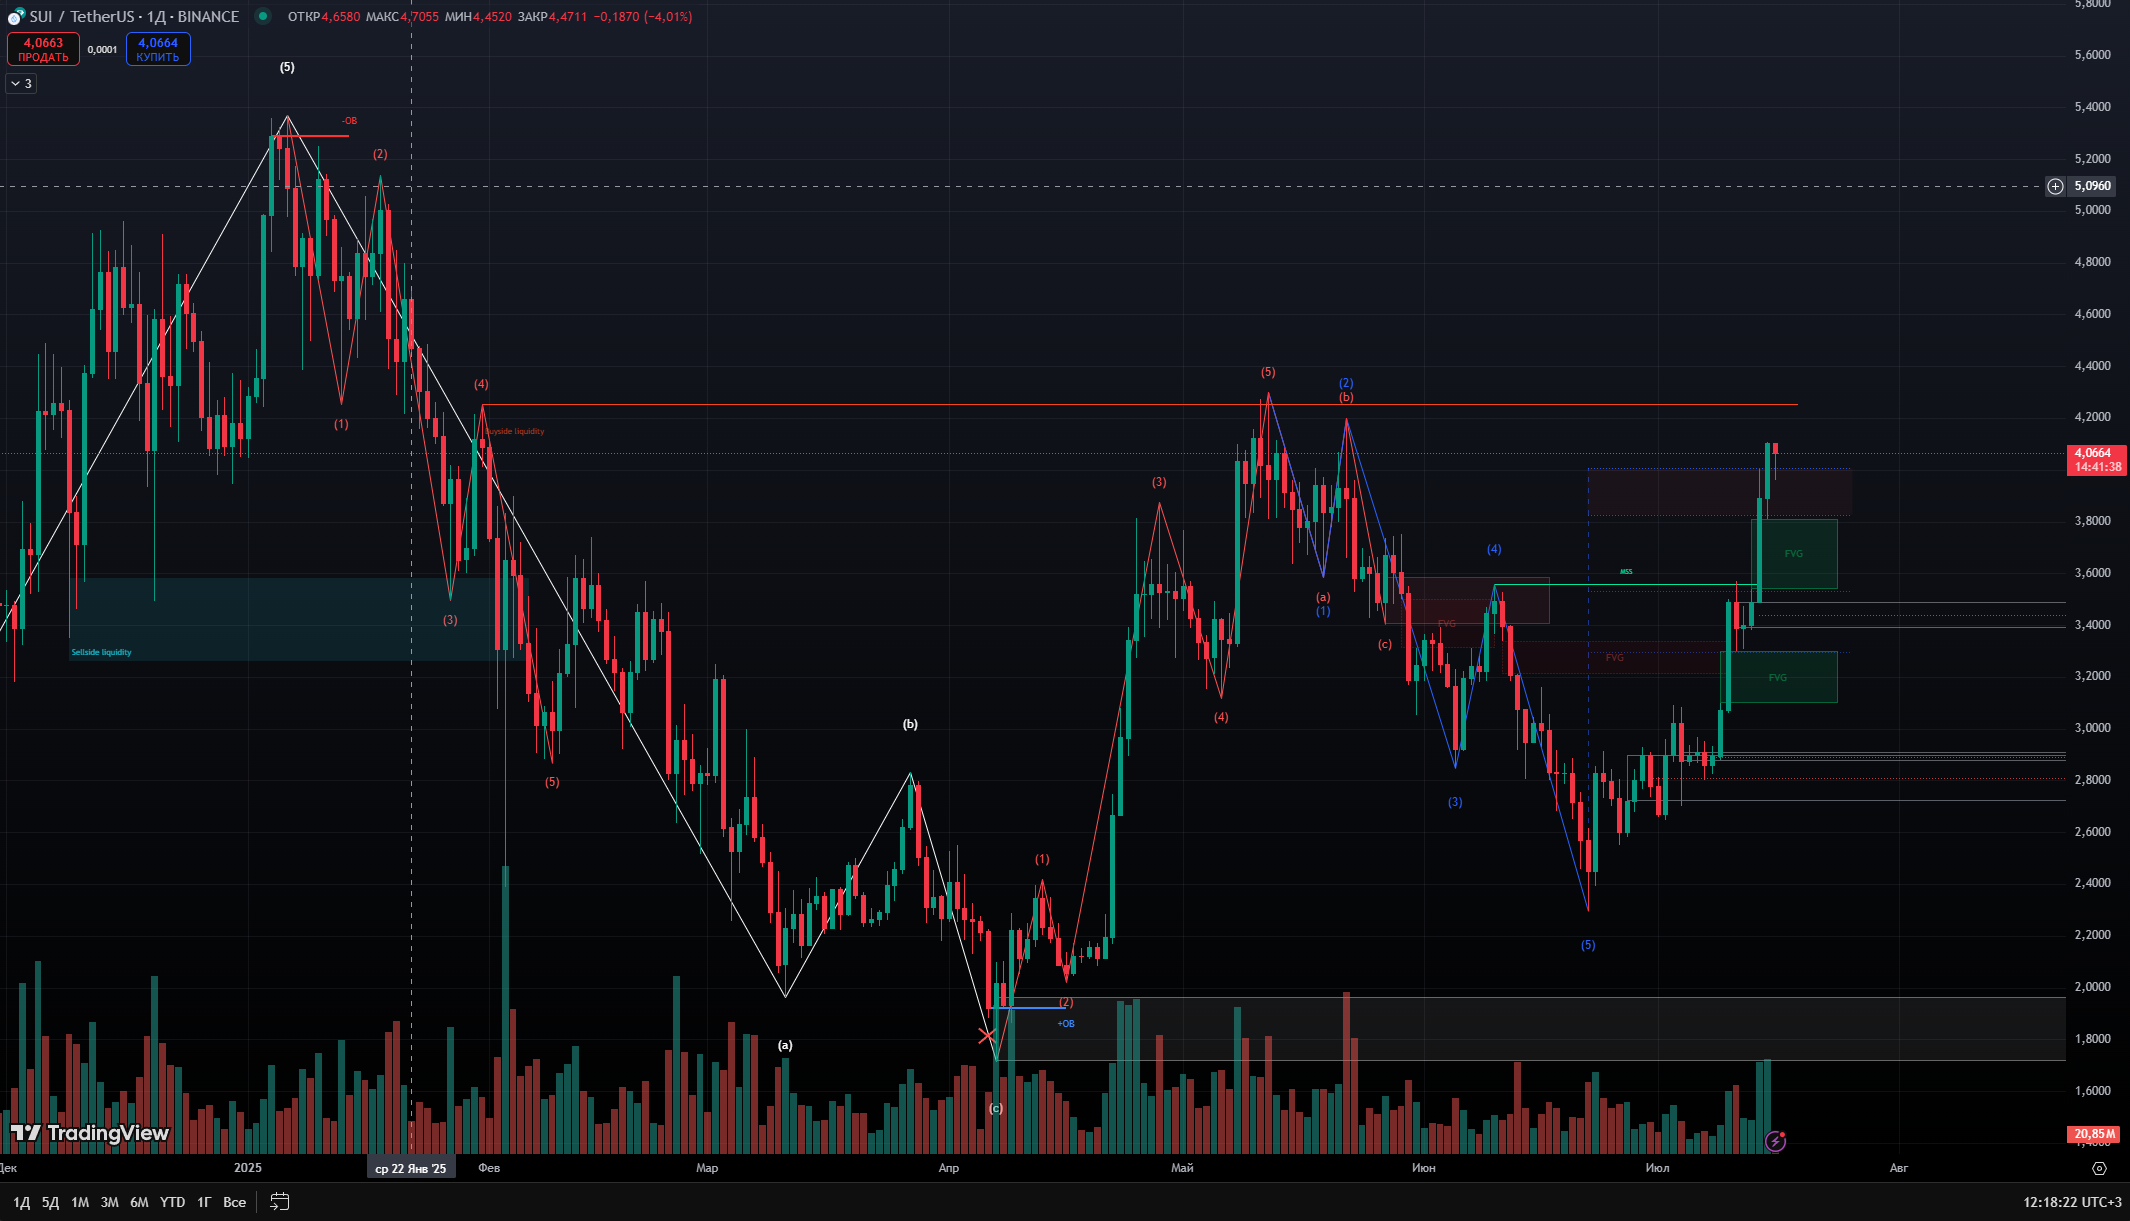Click the 5,4000 price scale label

(x=2092, y=107)
